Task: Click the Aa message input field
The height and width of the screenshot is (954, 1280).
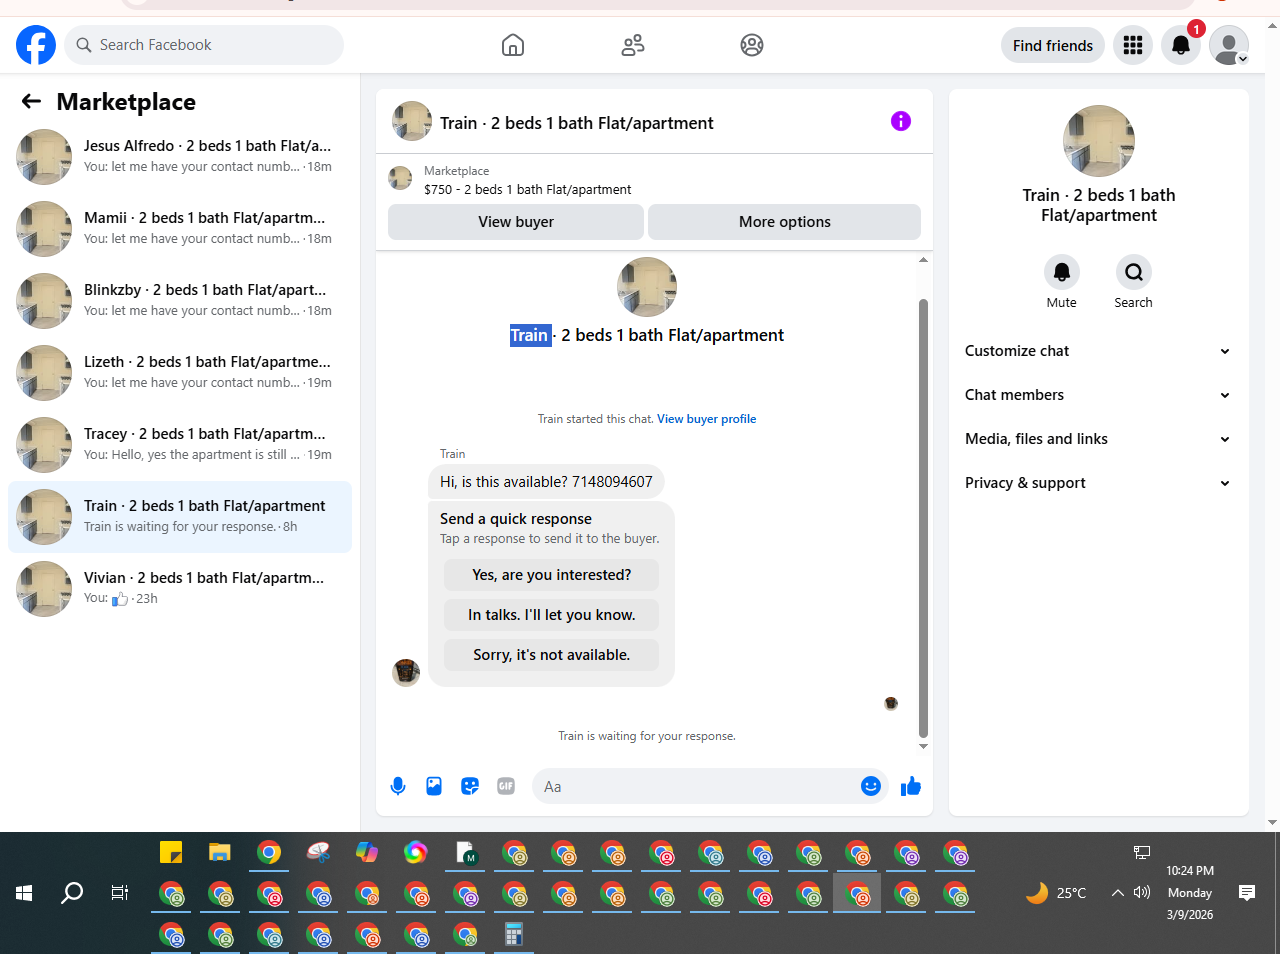Action: tap(695, 786)
